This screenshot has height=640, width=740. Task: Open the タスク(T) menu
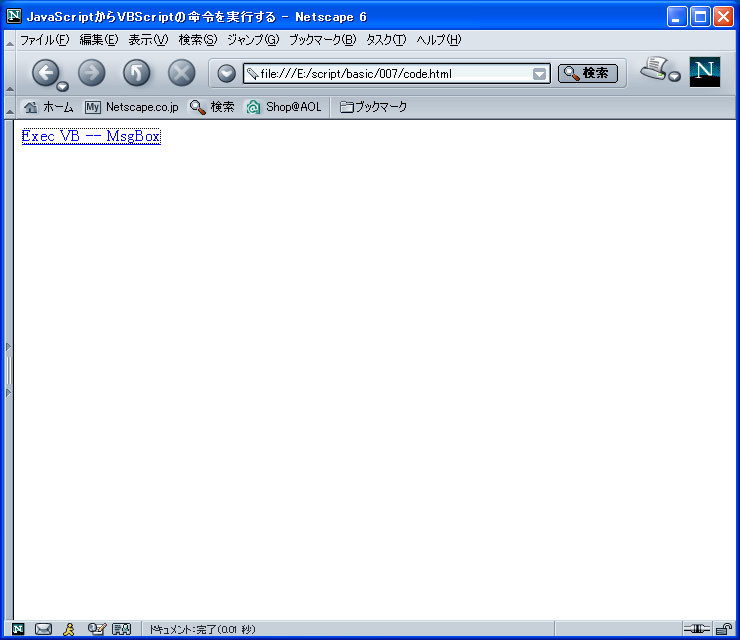pyautogui.click(x=386, y=40)
